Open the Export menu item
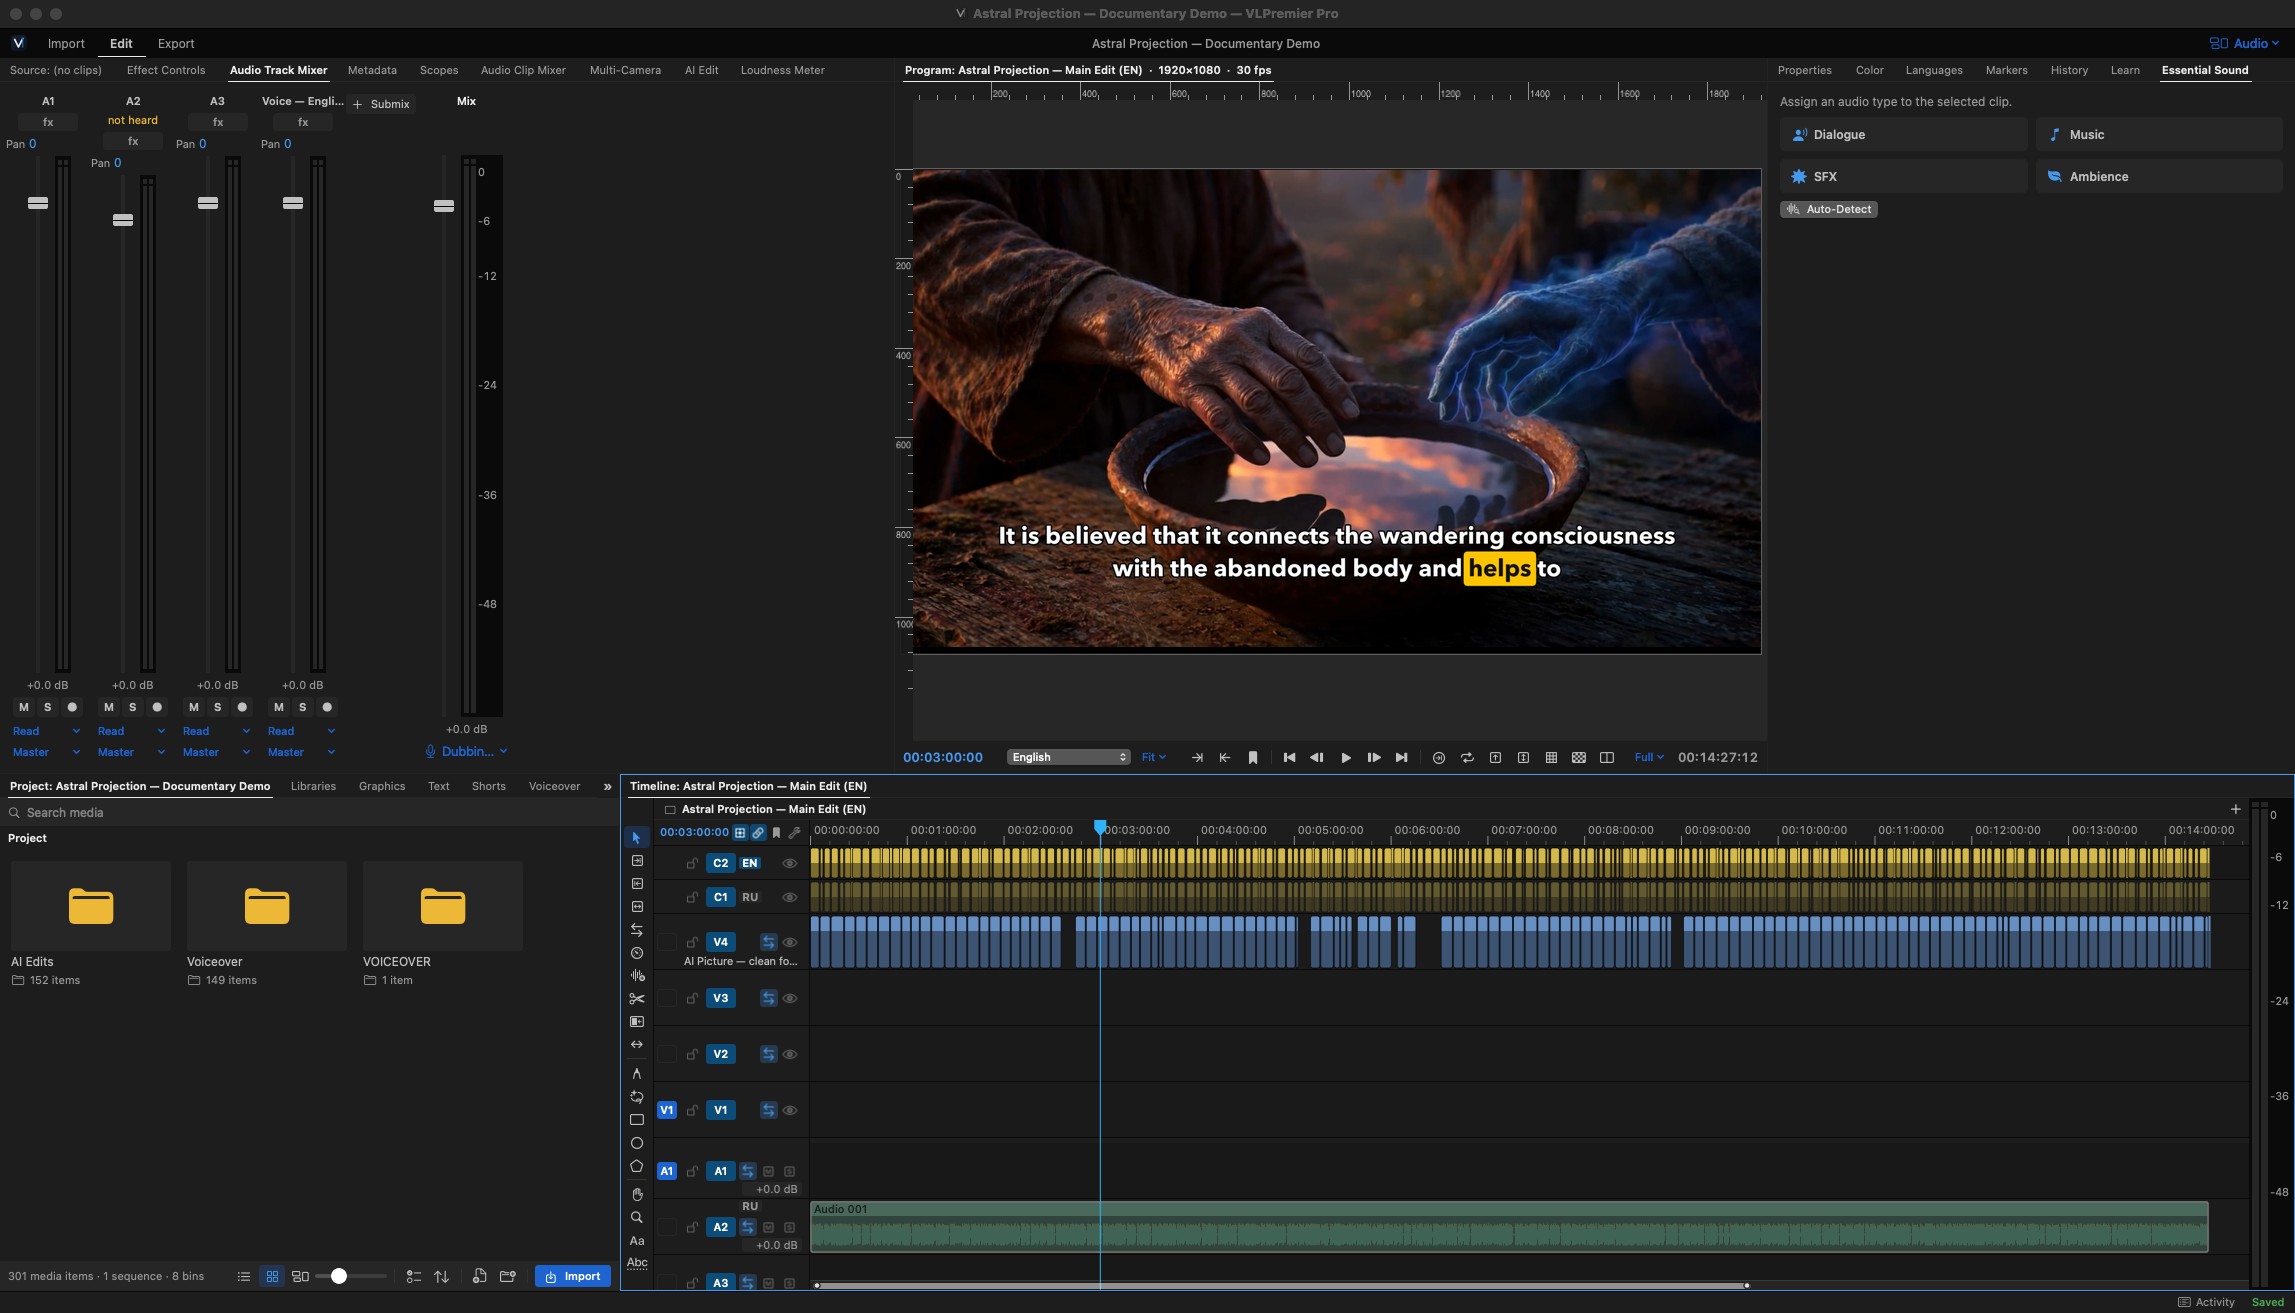The height and width of the screenshot is (1313, 2295). click(176, 43)
